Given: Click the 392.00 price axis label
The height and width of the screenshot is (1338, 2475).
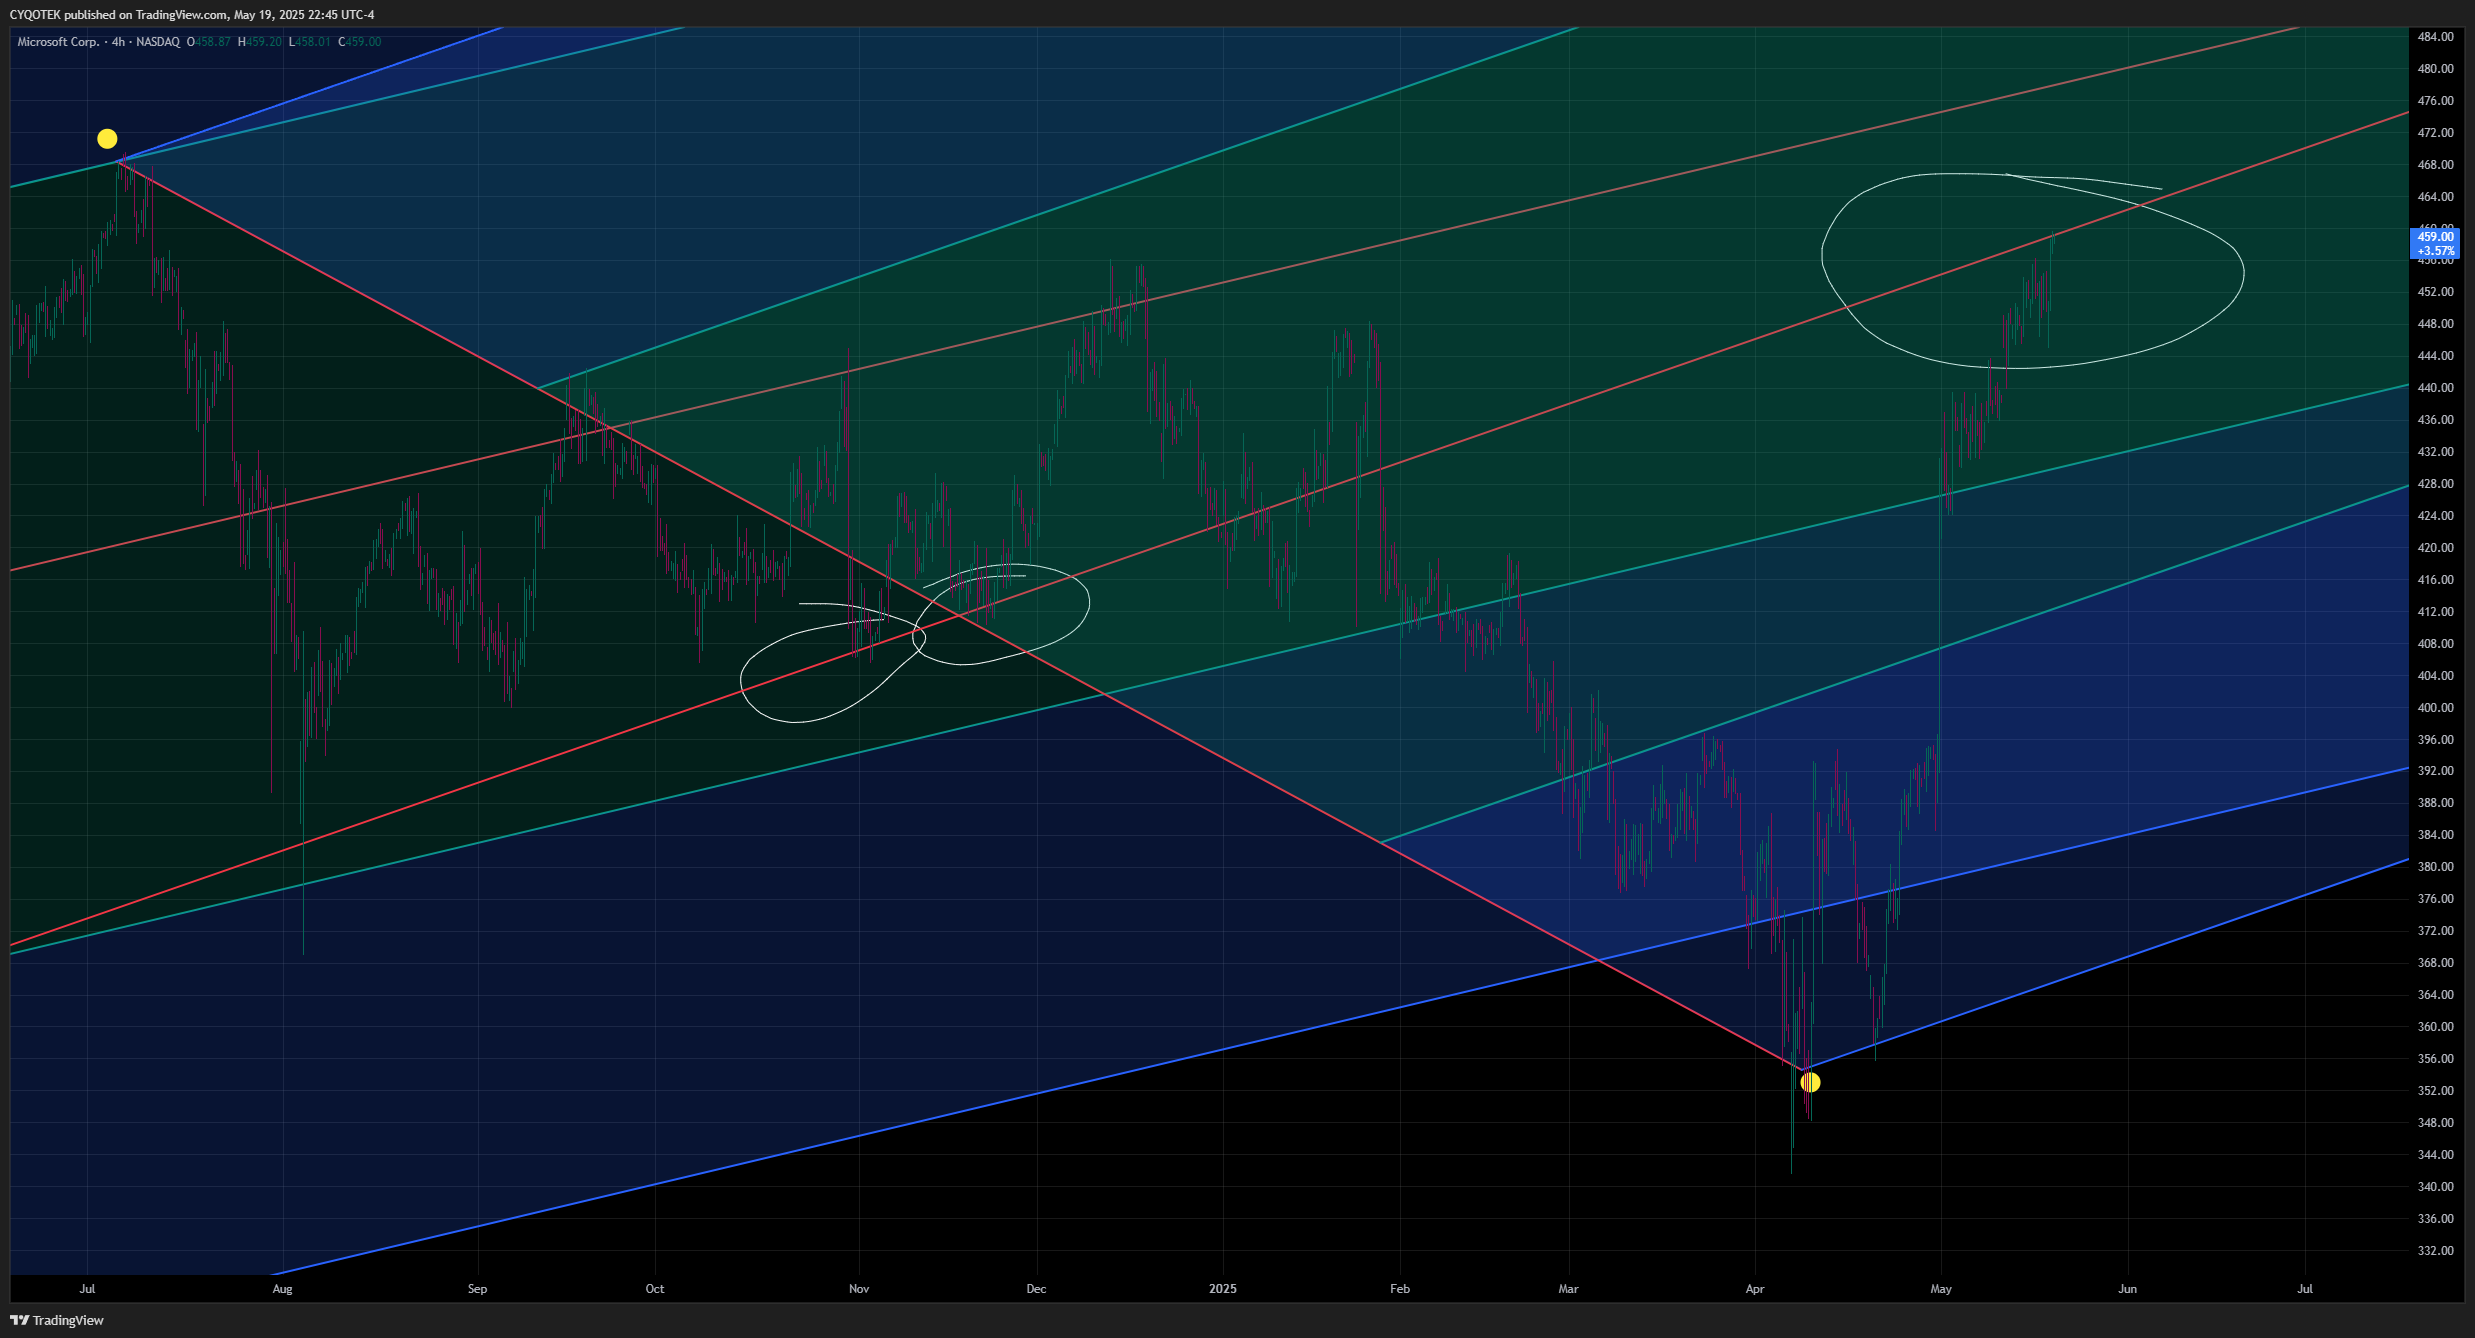Looking at the screenshot, I should 2435,771.
